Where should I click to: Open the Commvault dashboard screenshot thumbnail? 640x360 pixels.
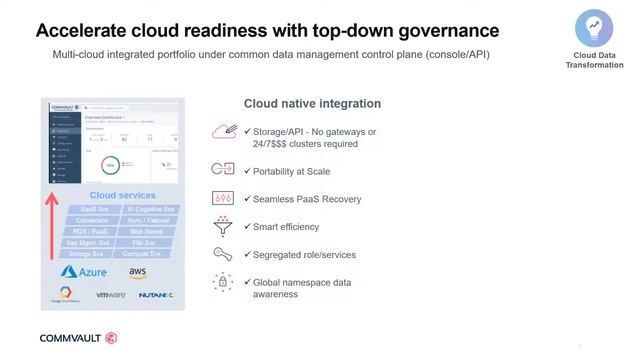pos(113,143)
